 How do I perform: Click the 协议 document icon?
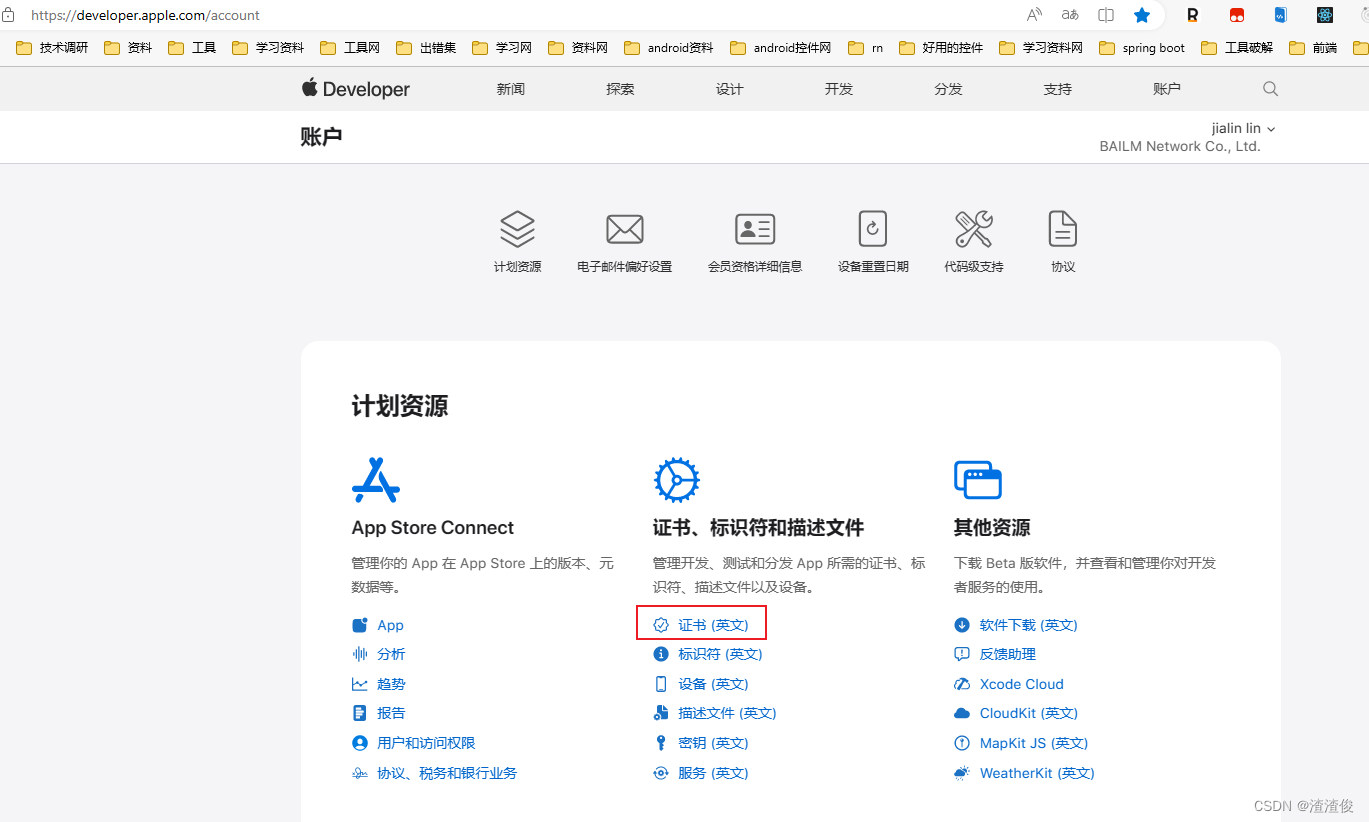[1063, 229]
